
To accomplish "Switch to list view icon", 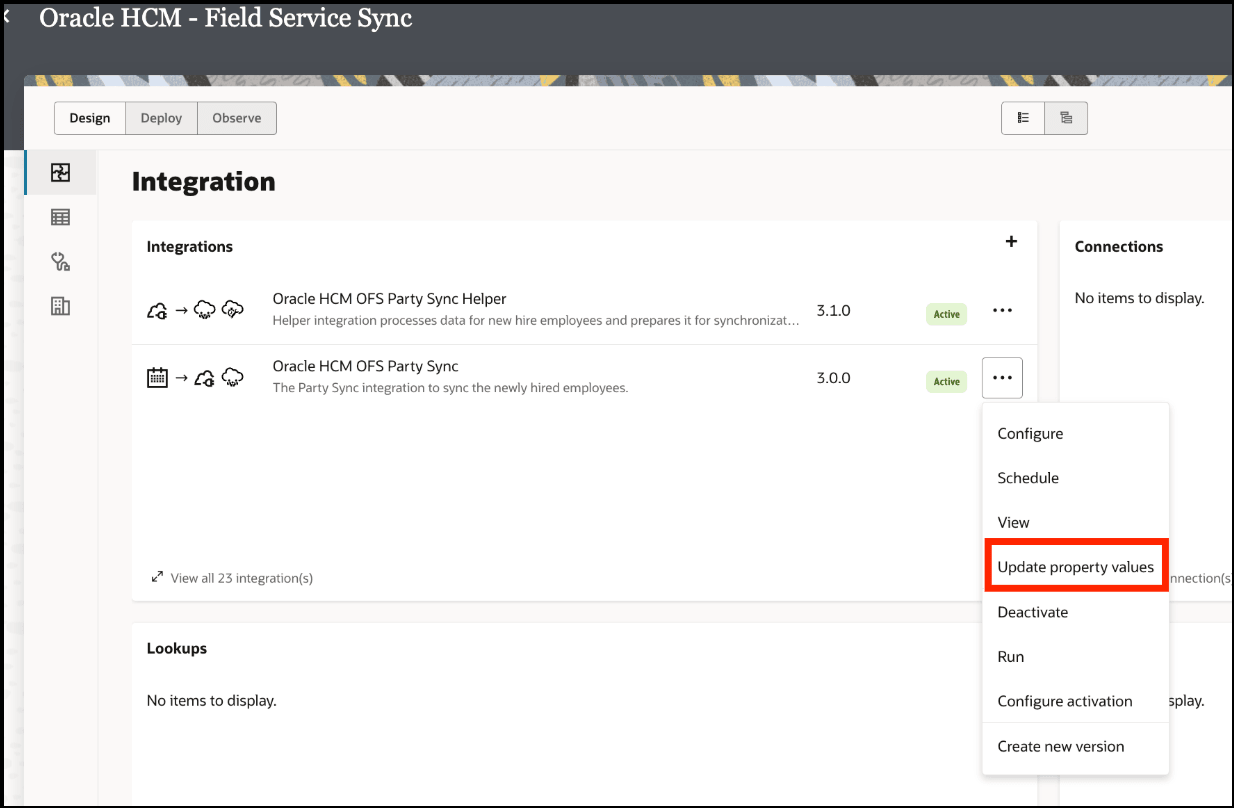I will [1023, 118].
